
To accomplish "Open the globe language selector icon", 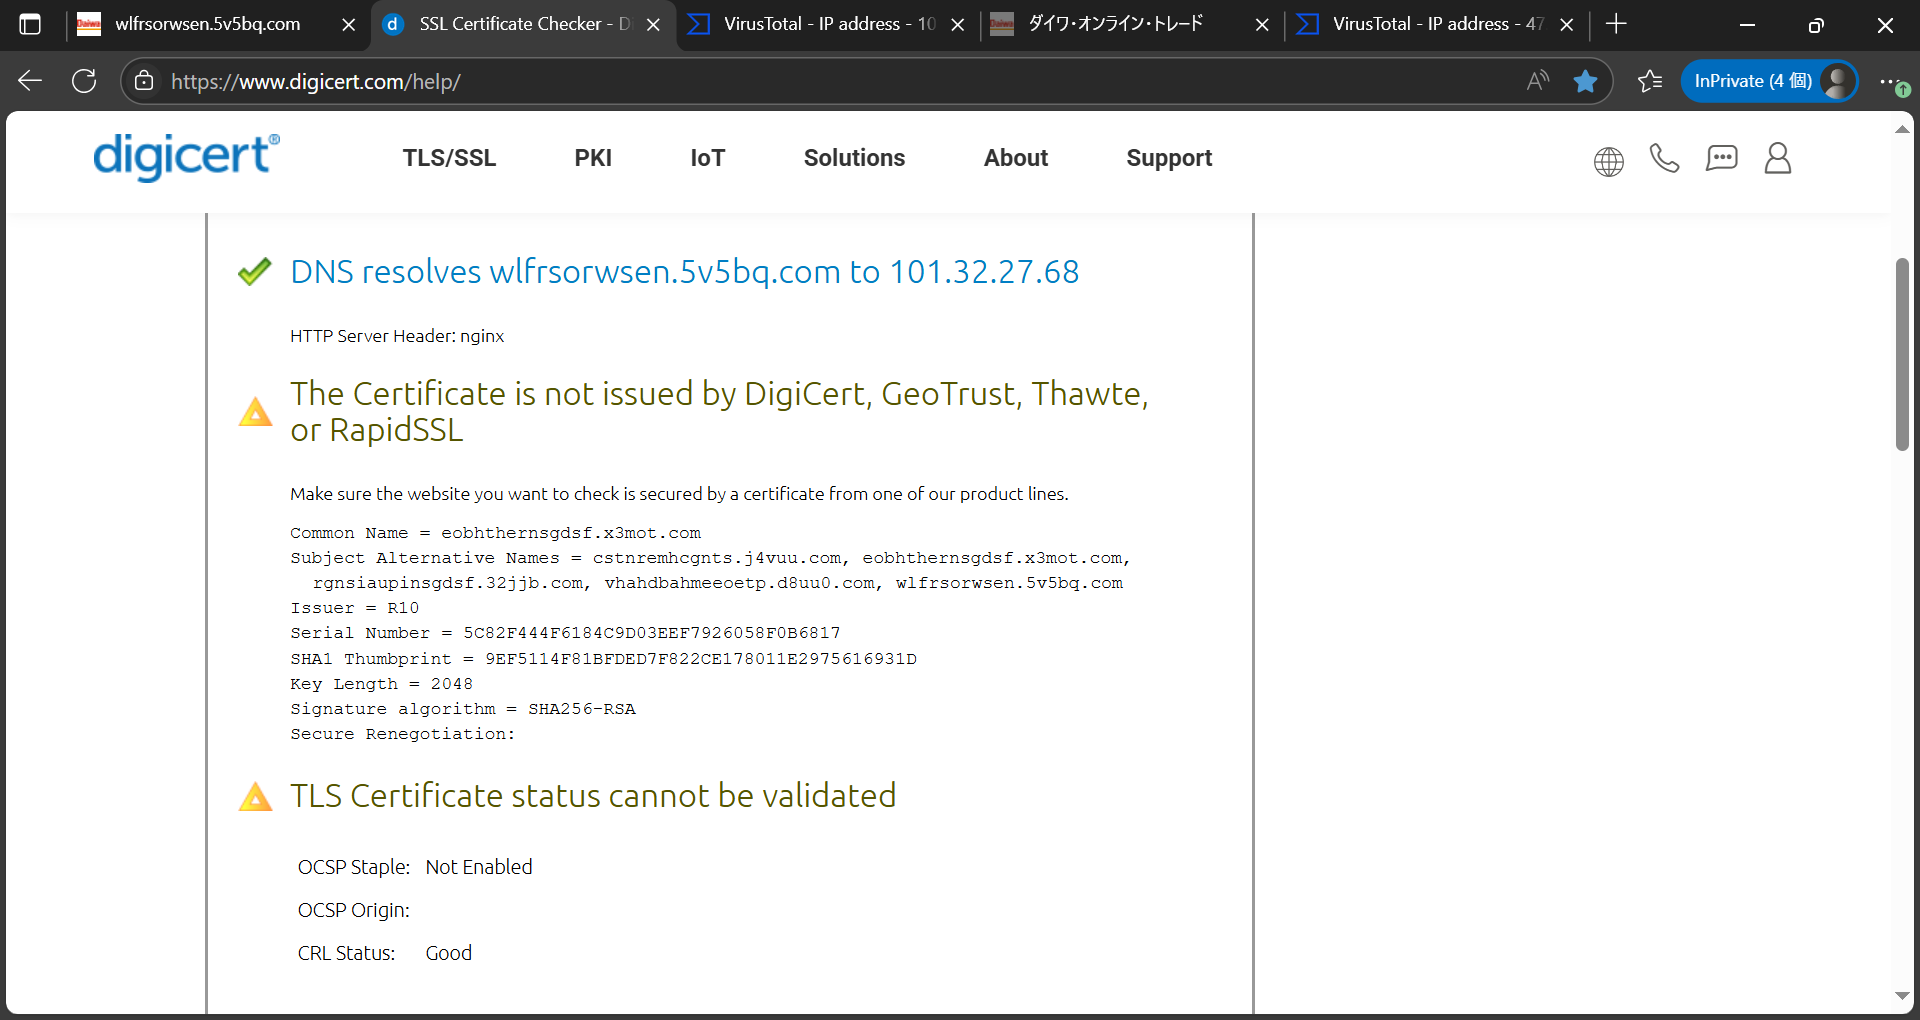I will (x=1608, y=160).
